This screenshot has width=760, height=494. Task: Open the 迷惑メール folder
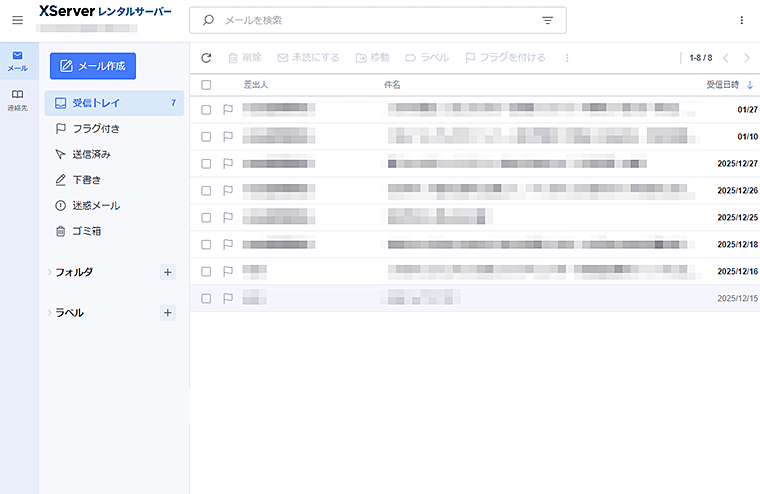[114, 206]
